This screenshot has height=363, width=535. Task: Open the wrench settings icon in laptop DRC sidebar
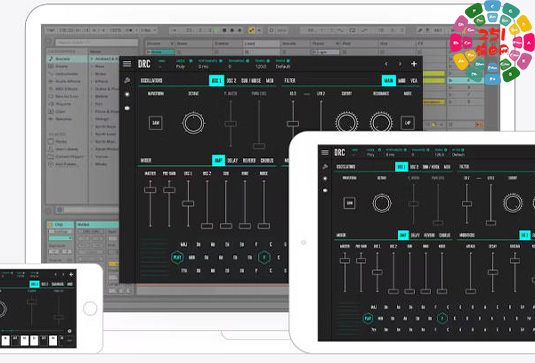[x=127, y=81]
